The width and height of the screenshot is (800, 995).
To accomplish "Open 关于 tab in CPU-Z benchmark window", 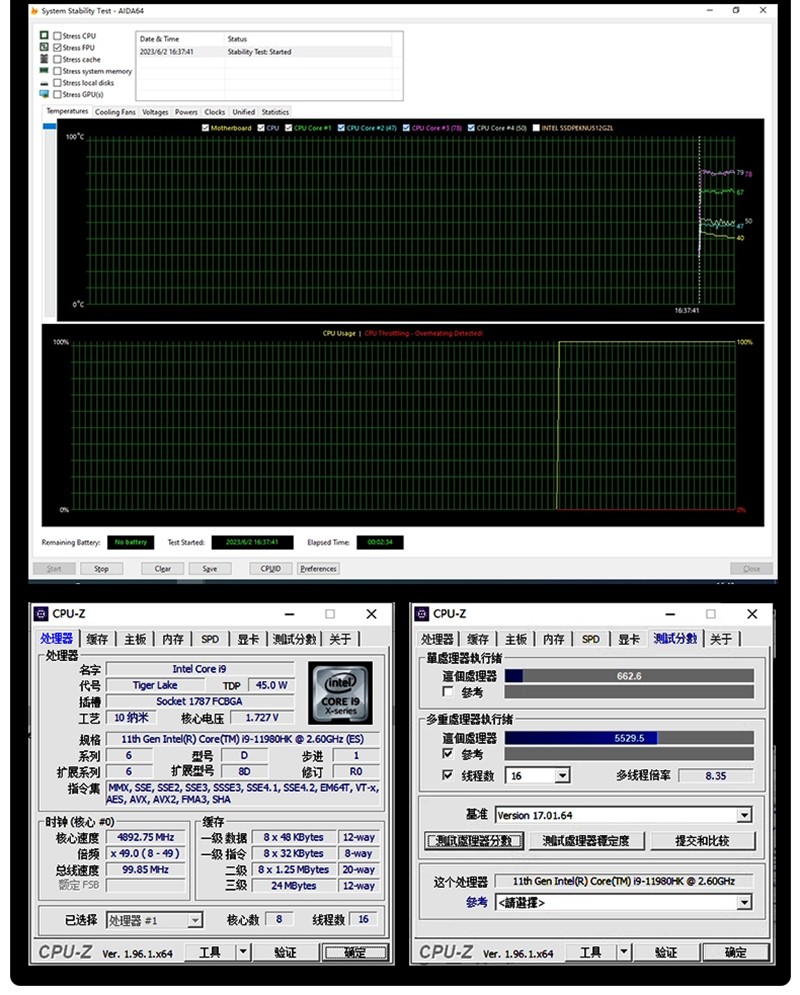I will pos(721,639).
